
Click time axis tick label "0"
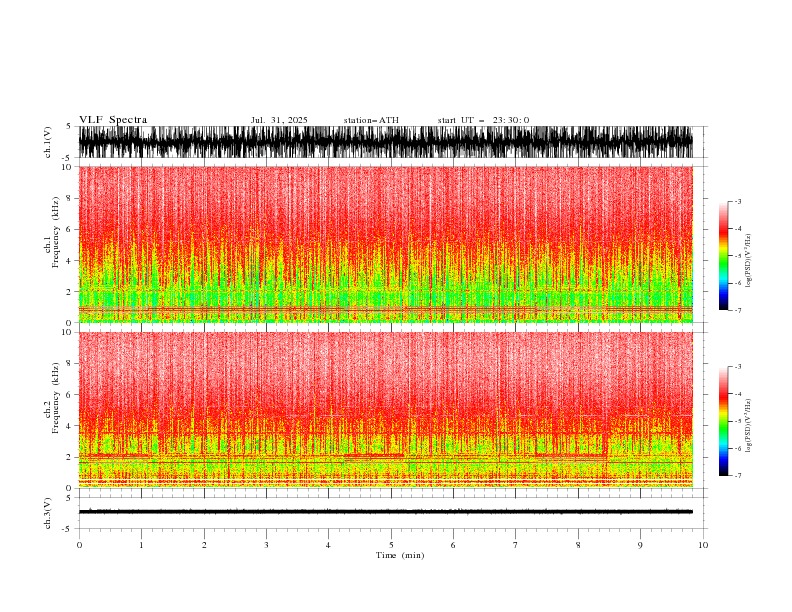pyautogui.click(x=79, y=545)
